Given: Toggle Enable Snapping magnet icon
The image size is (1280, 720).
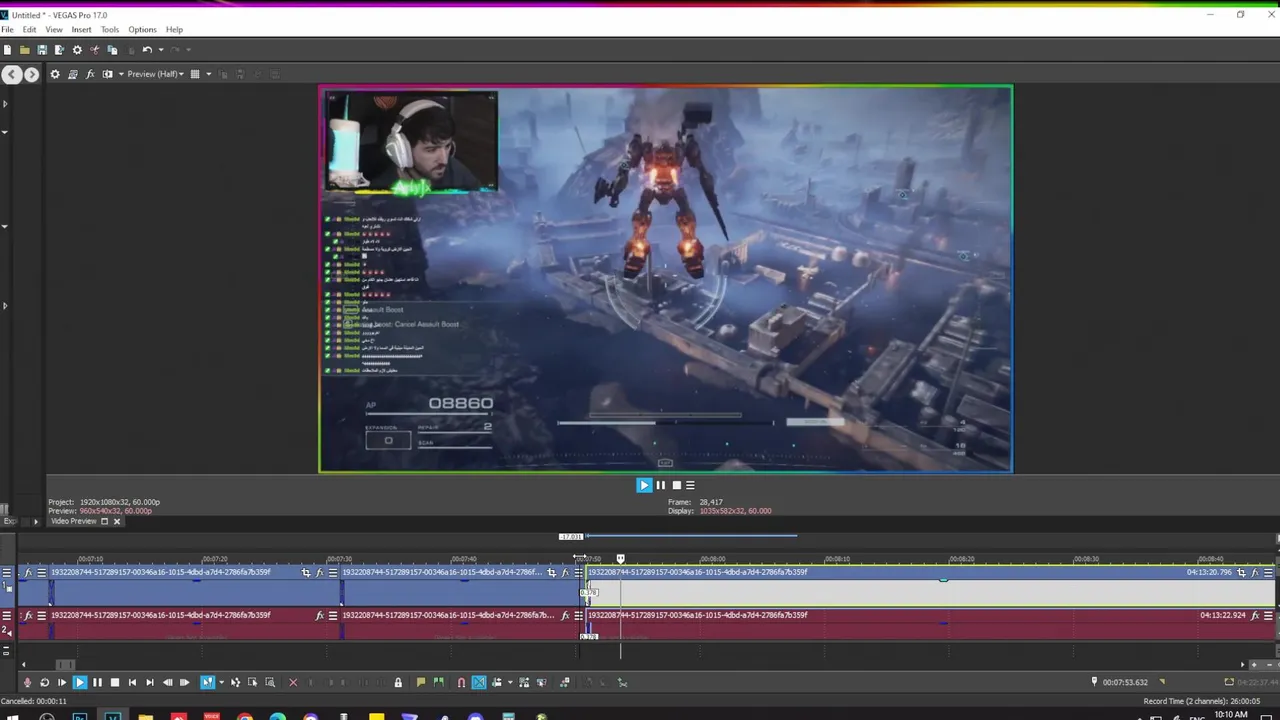Looking at the screenshot, I should 461,682.
